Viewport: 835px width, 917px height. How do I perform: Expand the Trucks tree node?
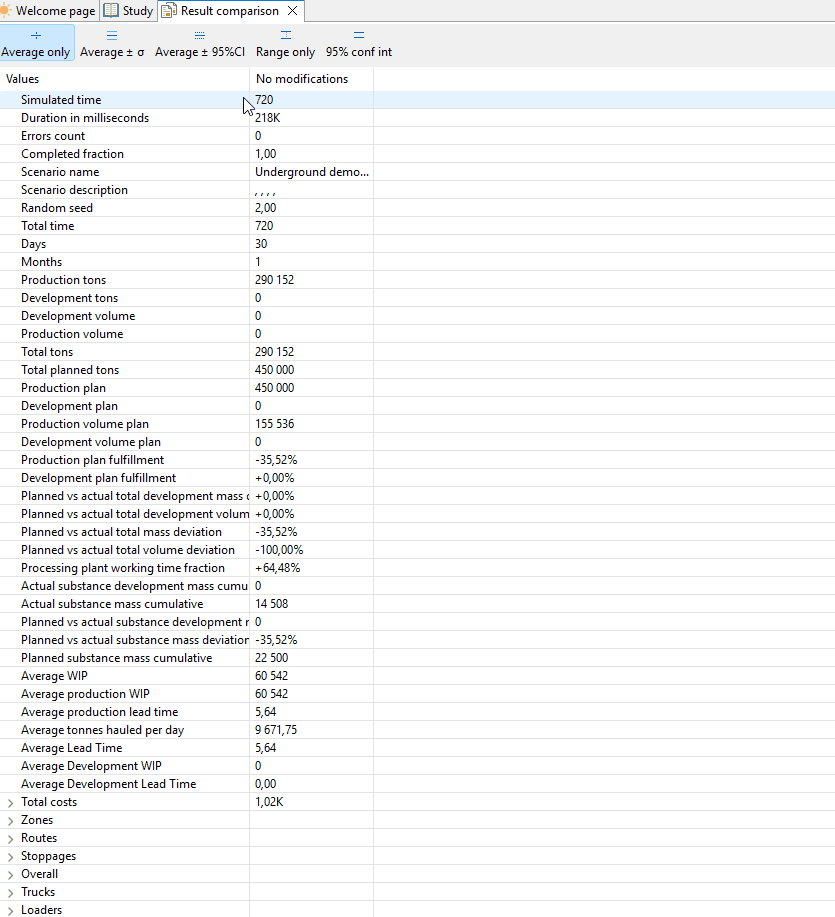pos(11,893)
